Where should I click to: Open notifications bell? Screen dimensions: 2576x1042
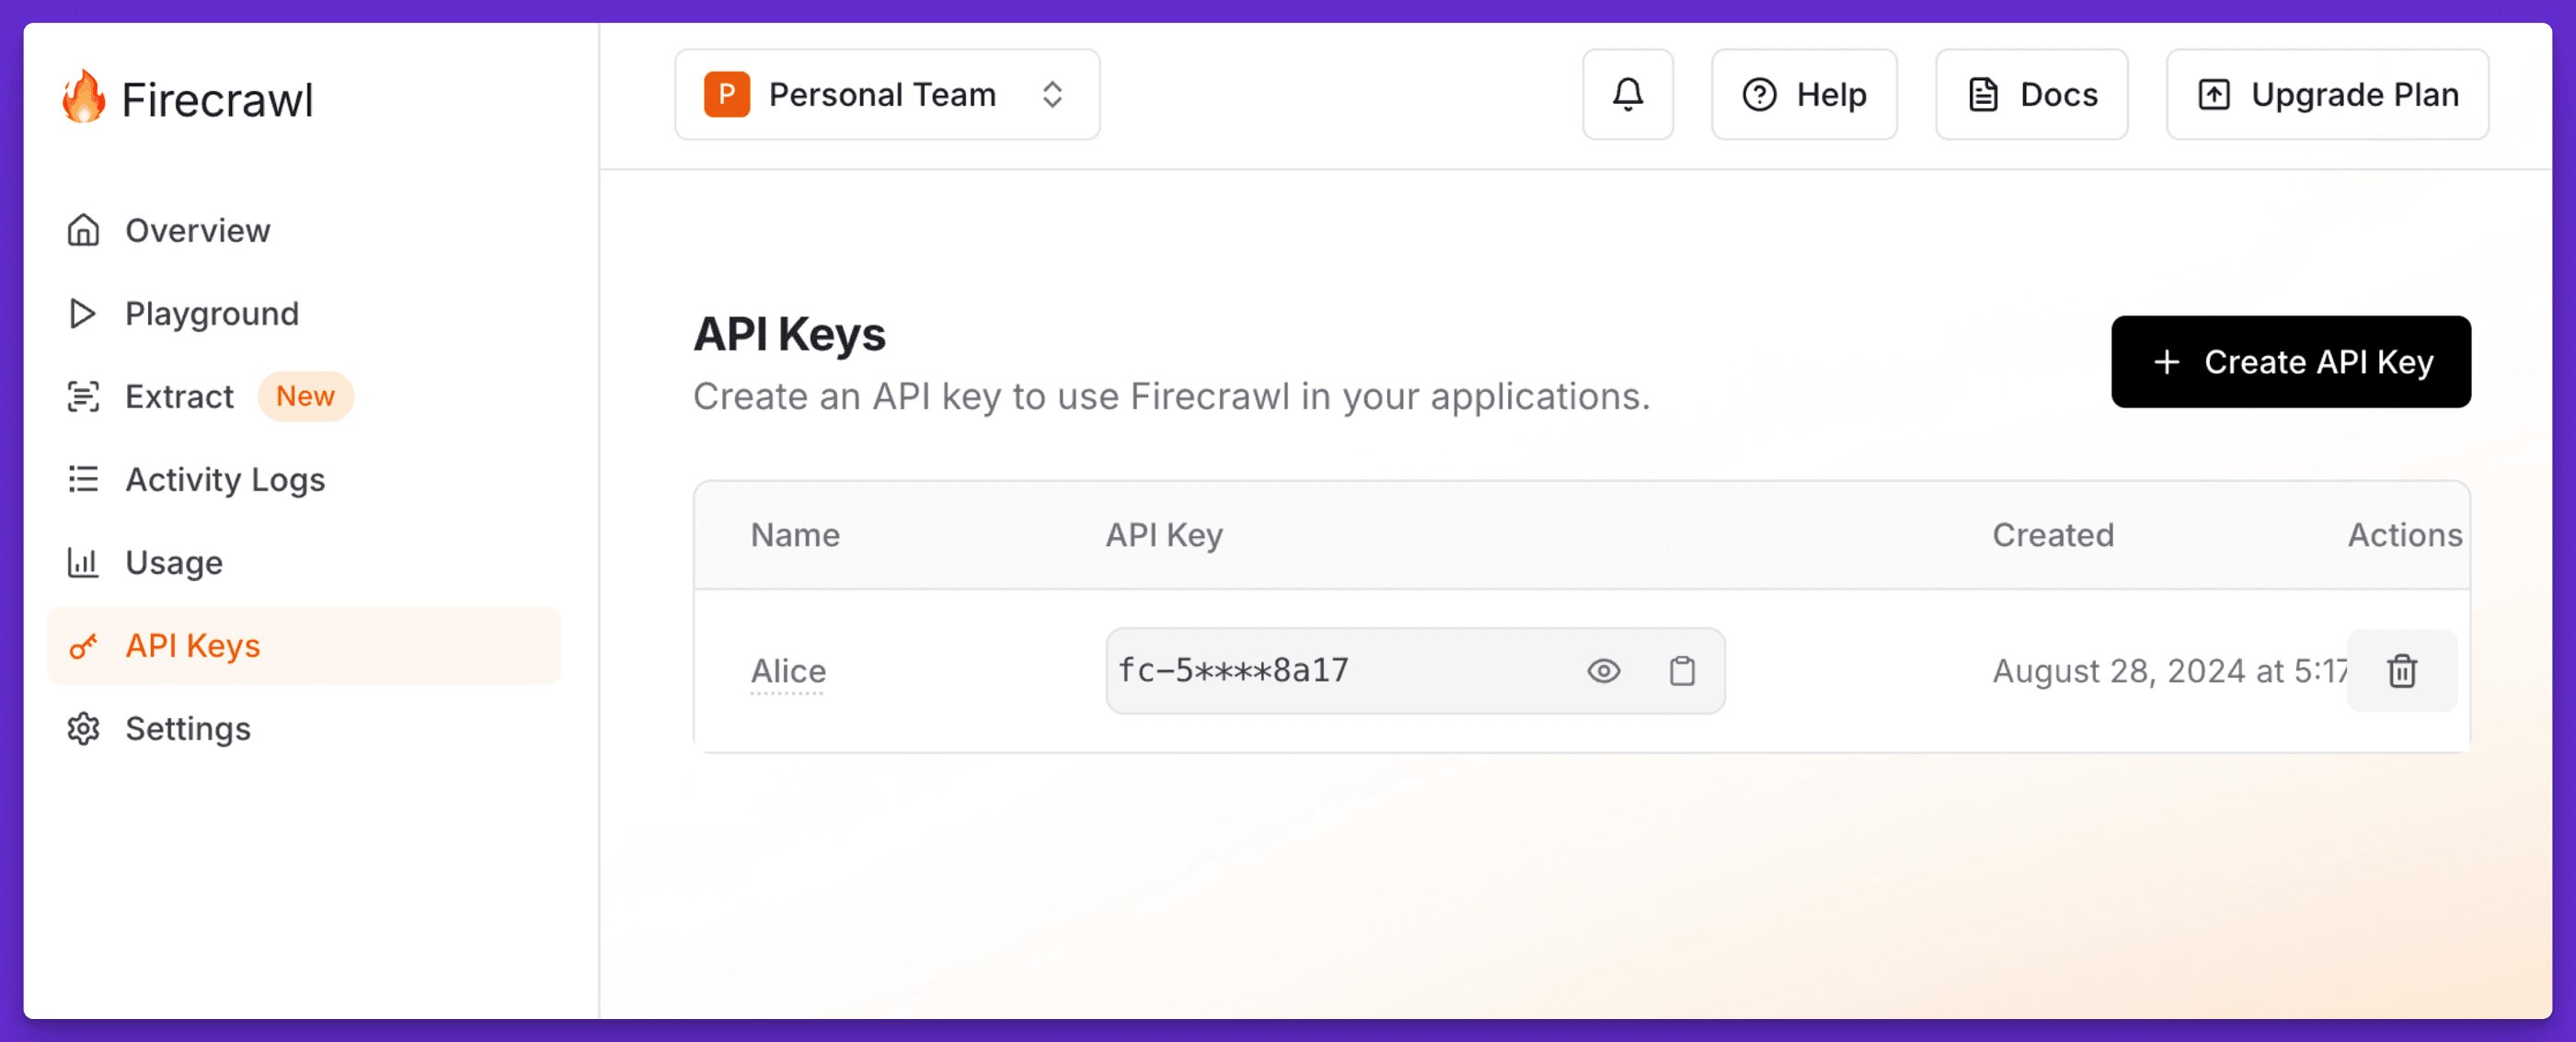point(1627,95)
